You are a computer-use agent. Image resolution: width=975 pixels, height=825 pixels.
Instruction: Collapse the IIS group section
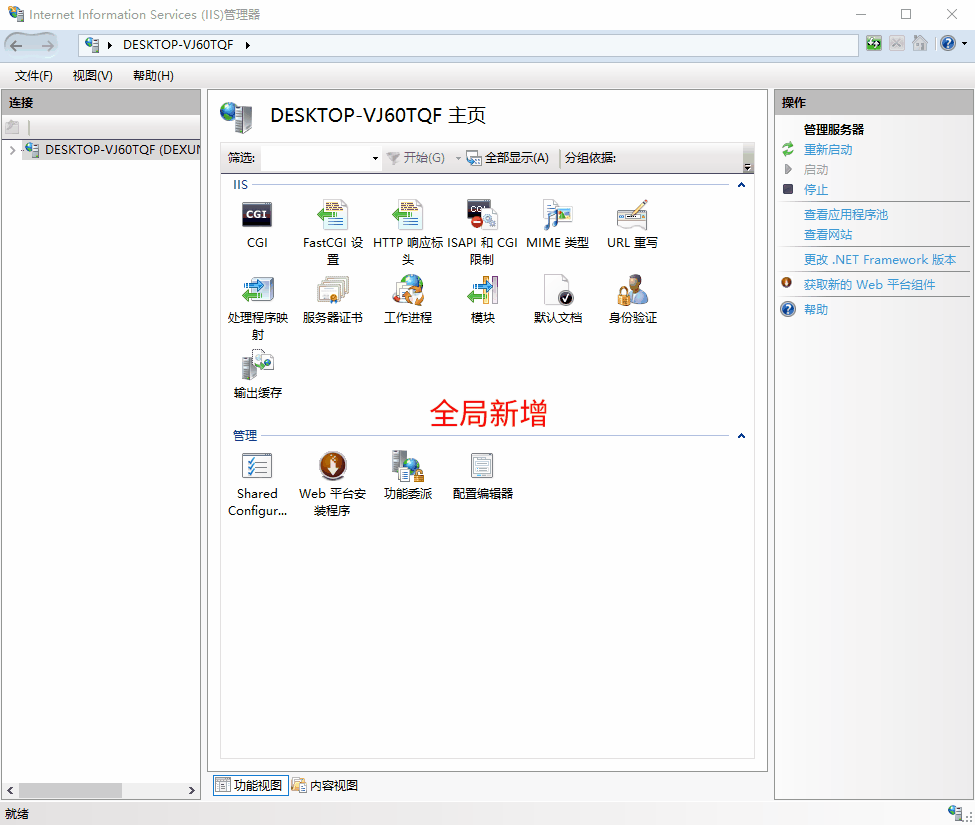pyautogui.click(x=741, y=185)
